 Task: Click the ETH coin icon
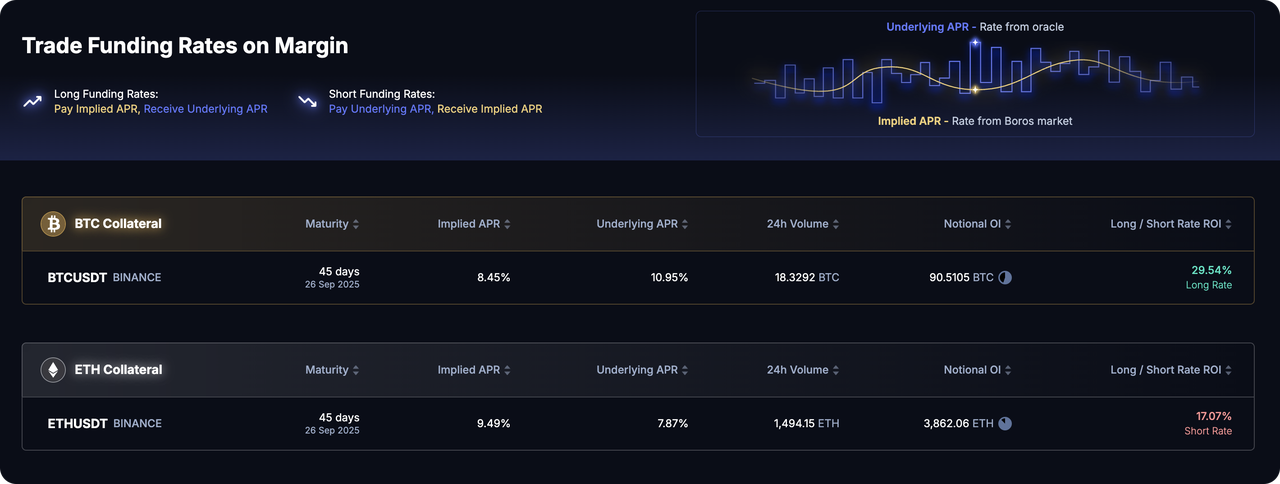coord(53,370)
